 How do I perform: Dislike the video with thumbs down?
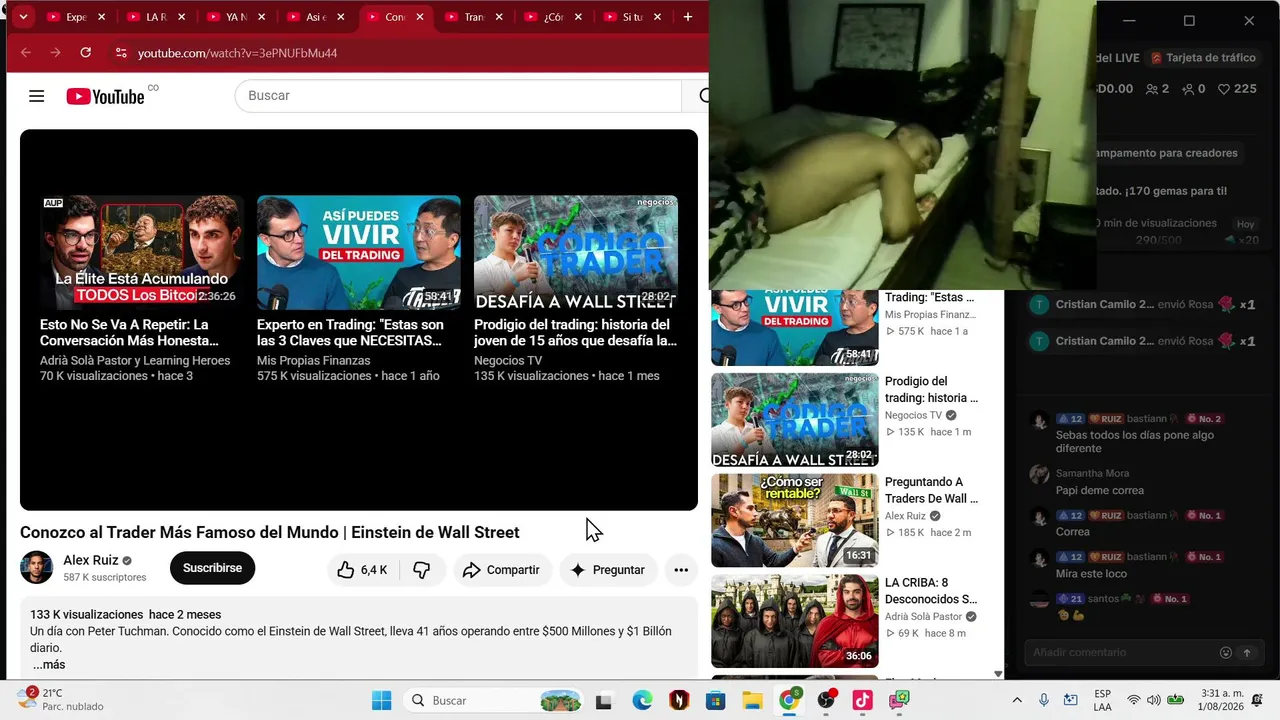tap(422, 570)
